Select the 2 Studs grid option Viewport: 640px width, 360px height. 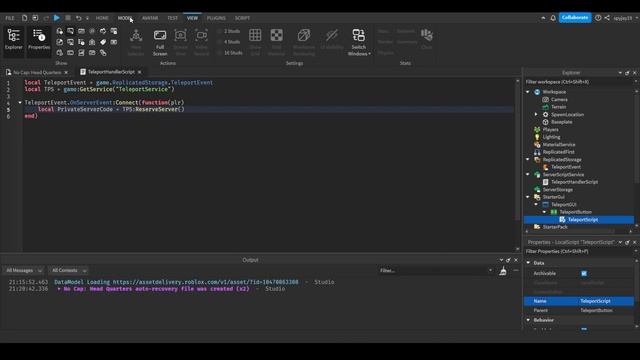point(229,31)
